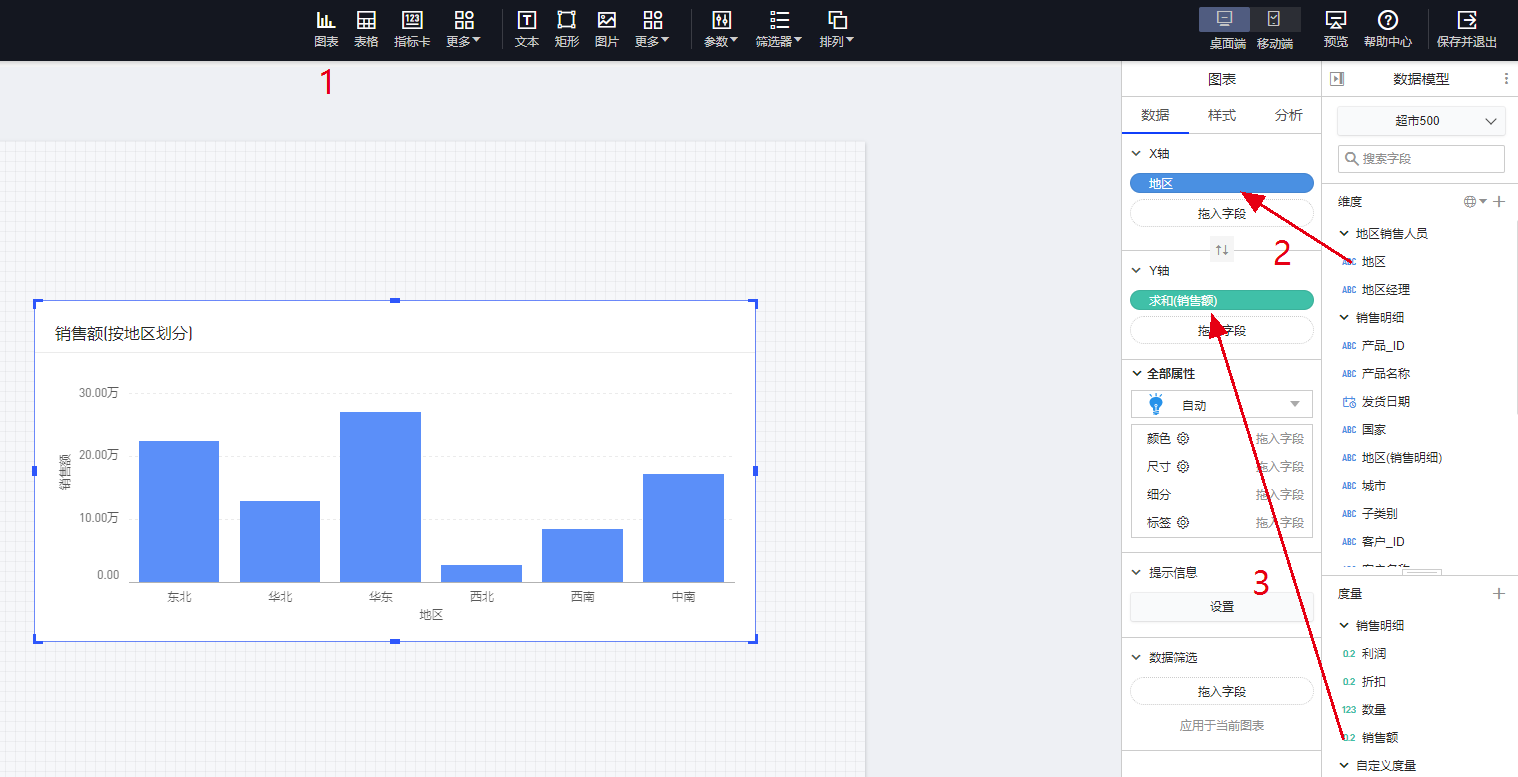
Task: Insert a rectangle shape
Action: (x=566, y=29)
